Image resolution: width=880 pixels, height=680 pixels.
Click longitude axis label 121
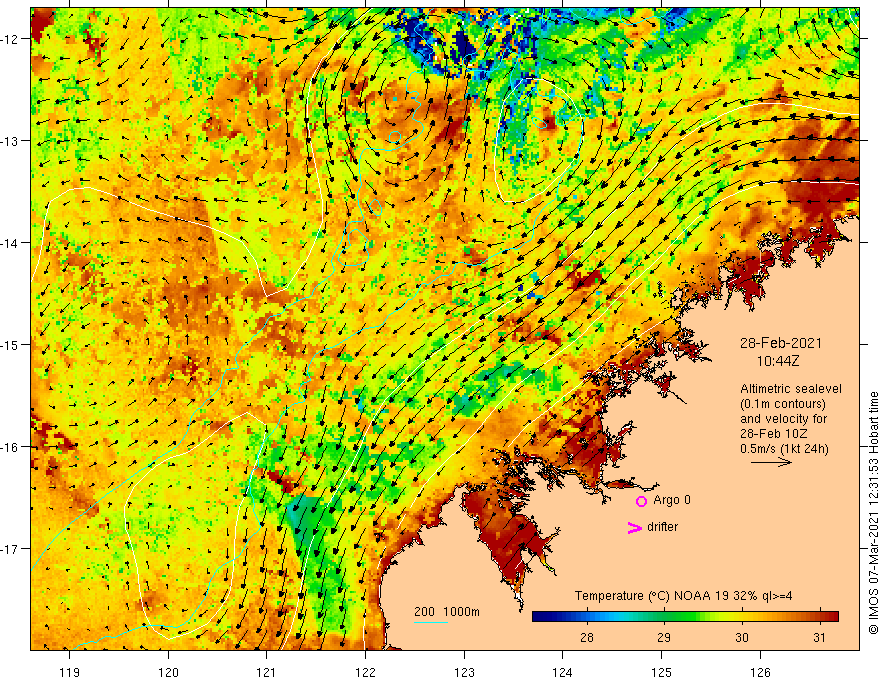point(267,672)
